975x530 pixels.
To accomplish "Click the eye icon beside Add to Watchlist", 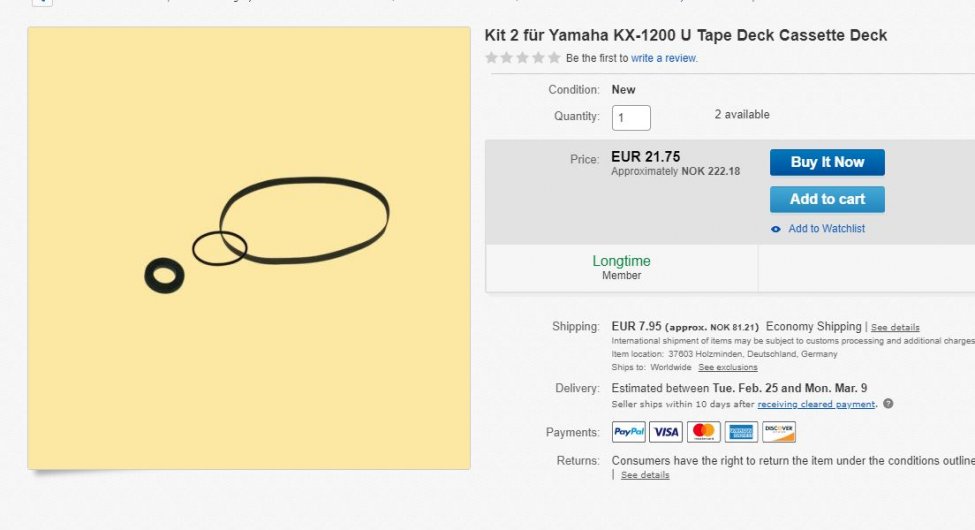I will click(x=775, y=229).
